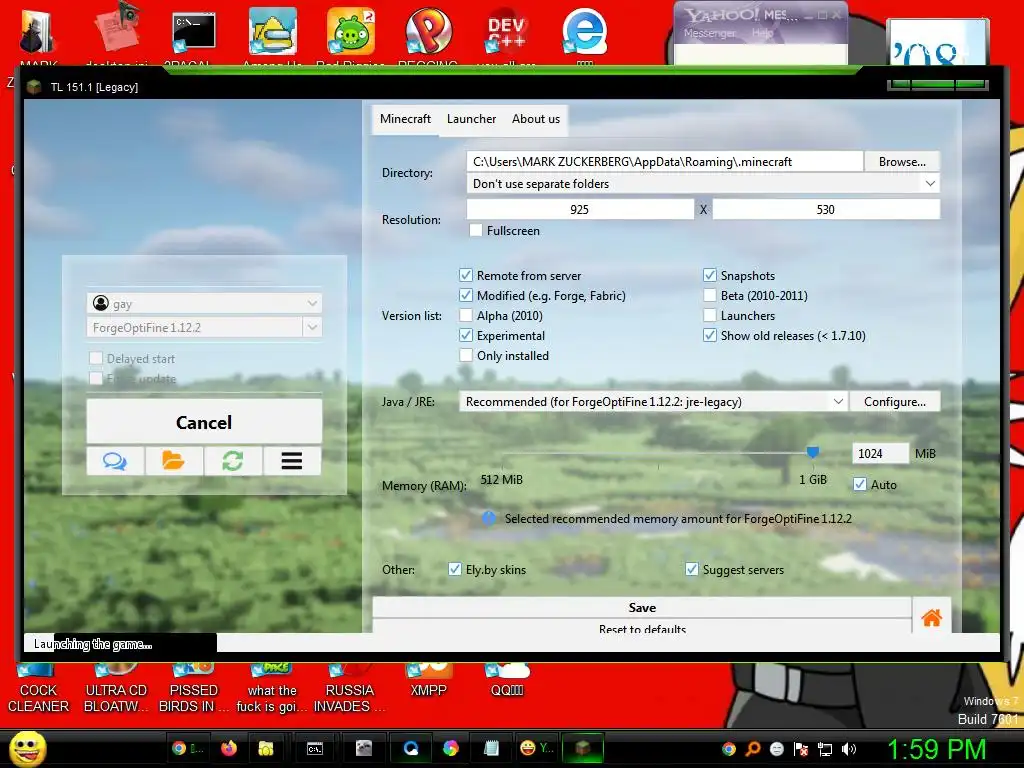This screenshot has width=1024, height=768.
Task: Click the smiley face Start button
Action: tap(27, 748)
